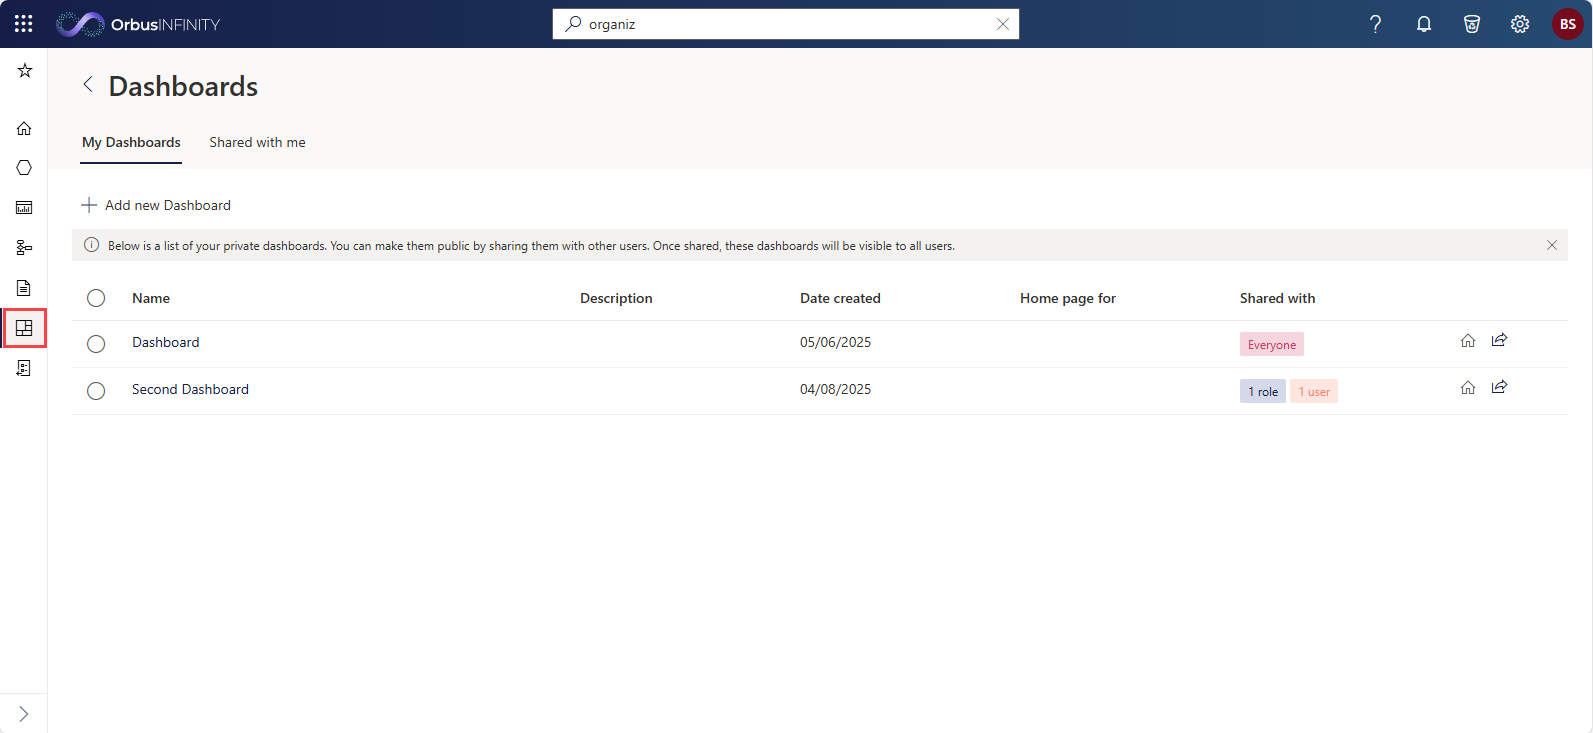Image resolution: width=1593 pixels, height=733 pixels.
Task: Open notifications bell icon
Action: point(1424,24)
